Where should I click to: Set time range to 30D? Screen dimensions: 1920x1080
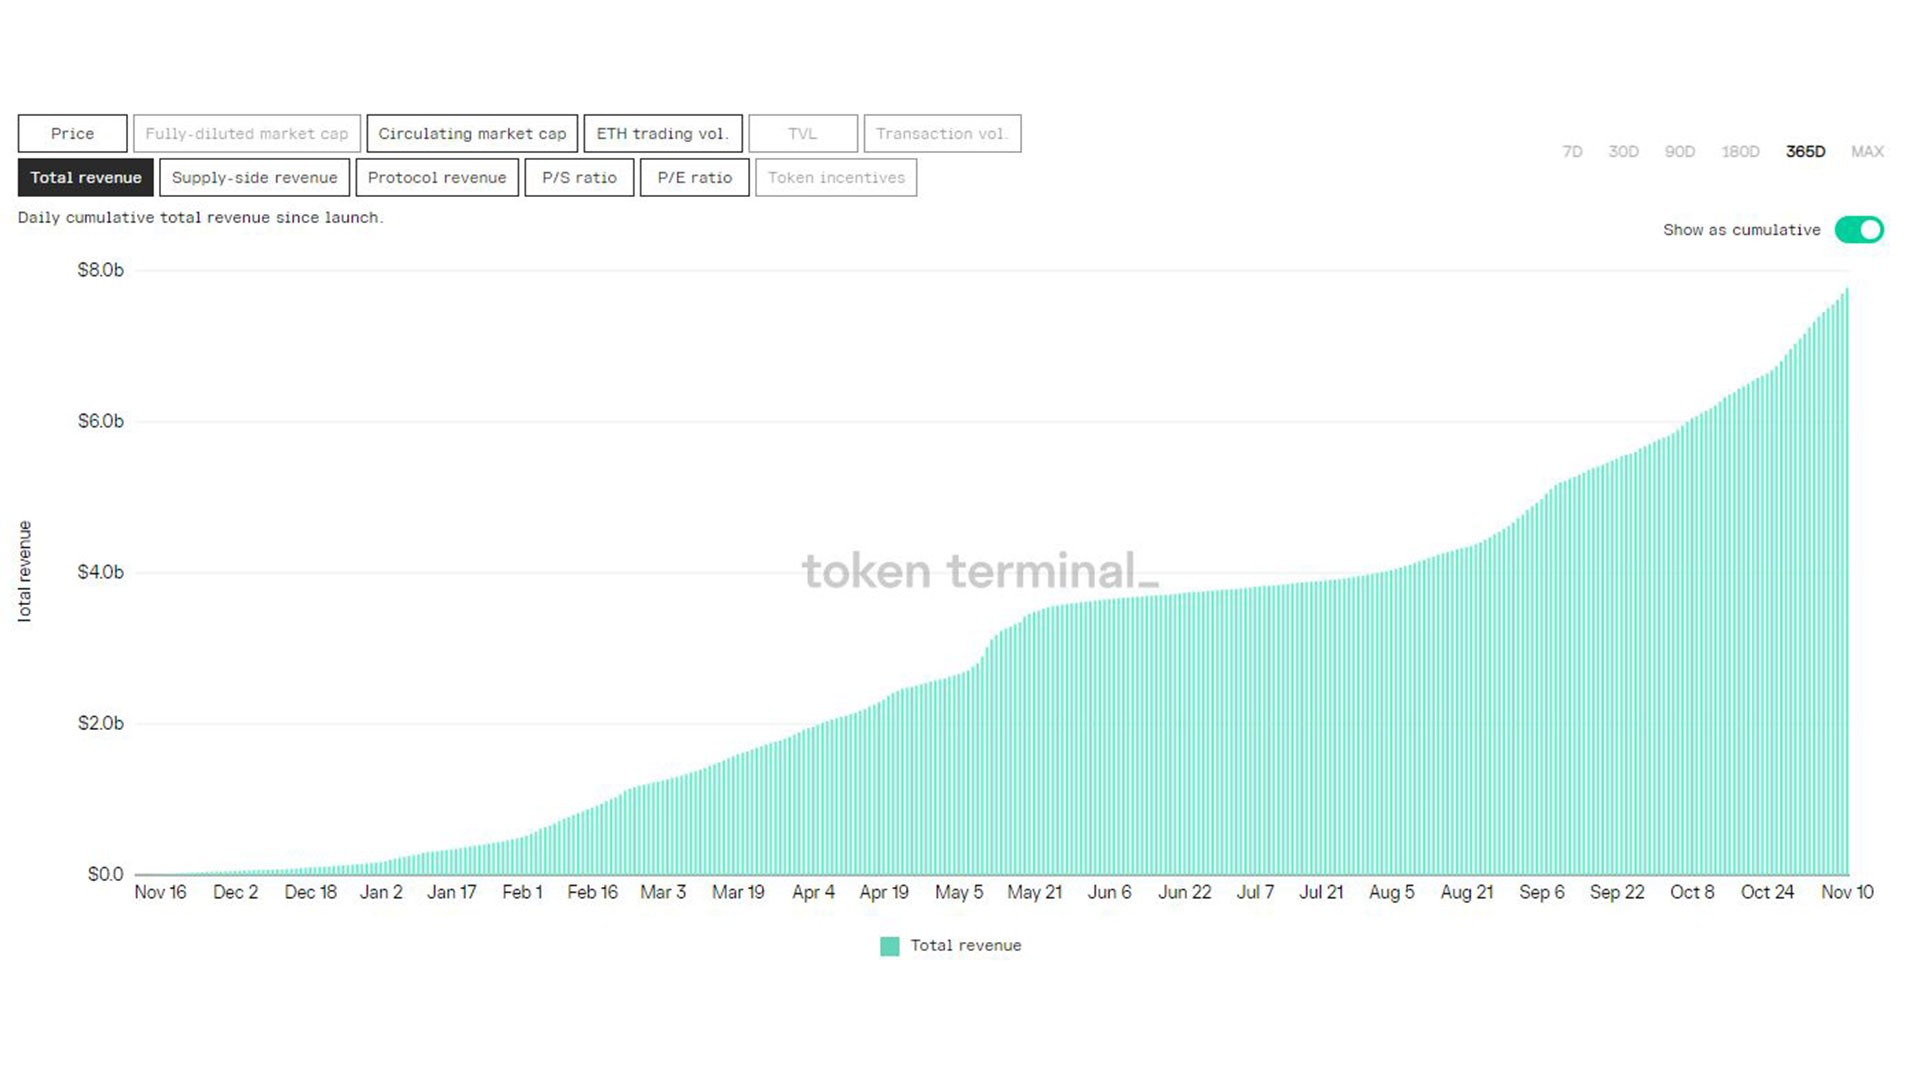[1623, 152]
